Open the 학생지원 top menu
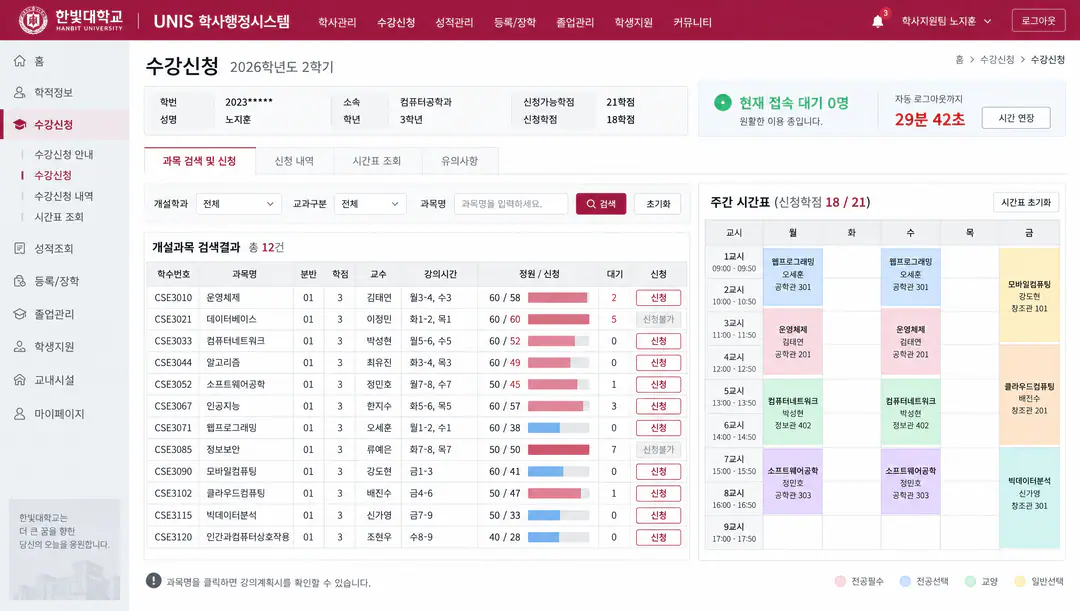The image size is (1080, 611). (634, 22)
